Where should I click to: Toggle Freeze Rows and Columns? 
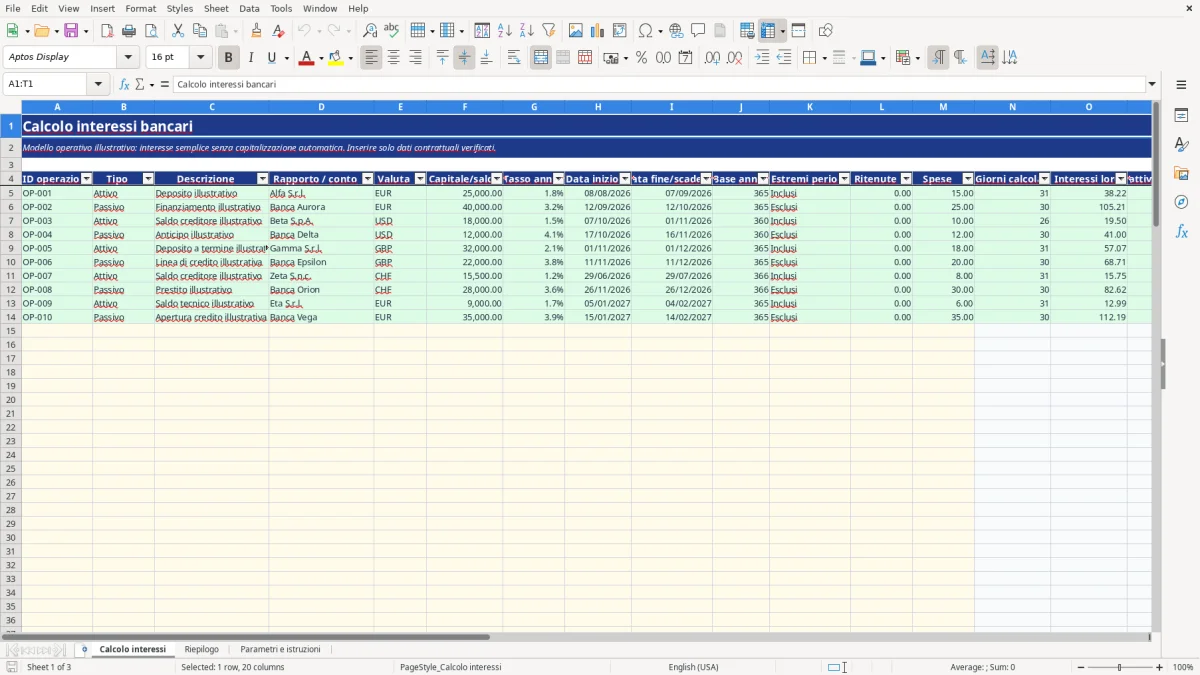(x=768, y=31)
